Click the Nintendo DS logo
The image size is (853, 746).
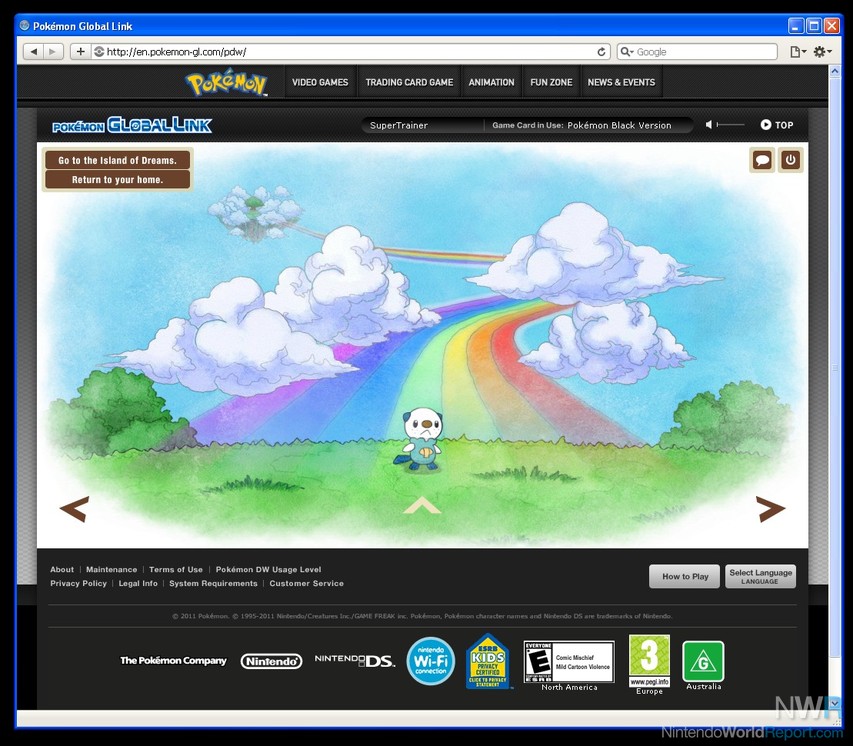[x=355, y=661]
